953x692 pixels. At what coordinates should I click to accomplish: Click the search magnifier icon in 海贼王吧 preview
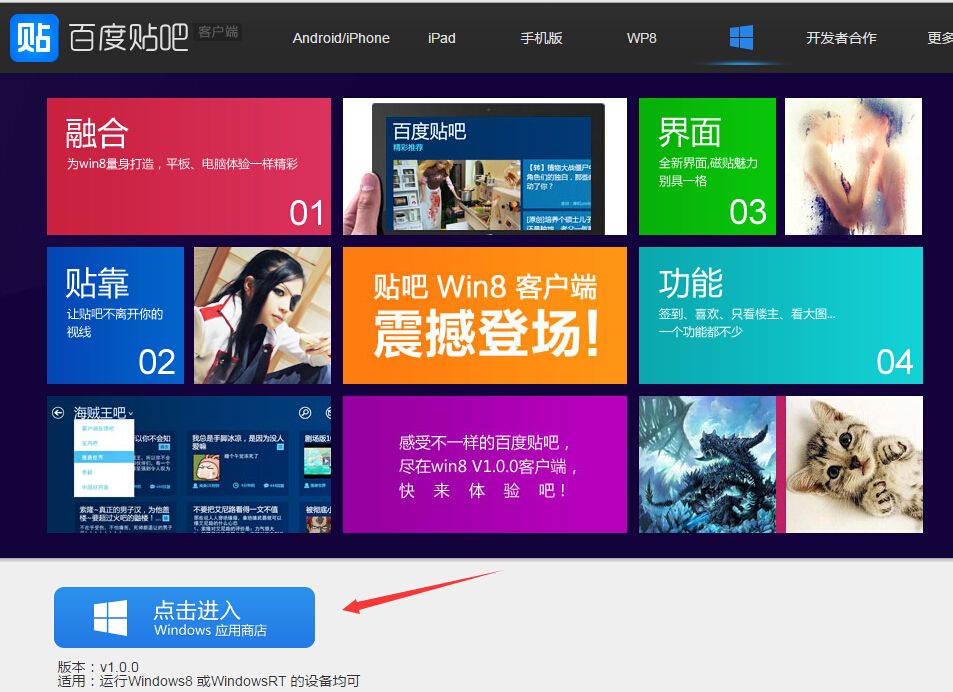[x=305, y=412]
